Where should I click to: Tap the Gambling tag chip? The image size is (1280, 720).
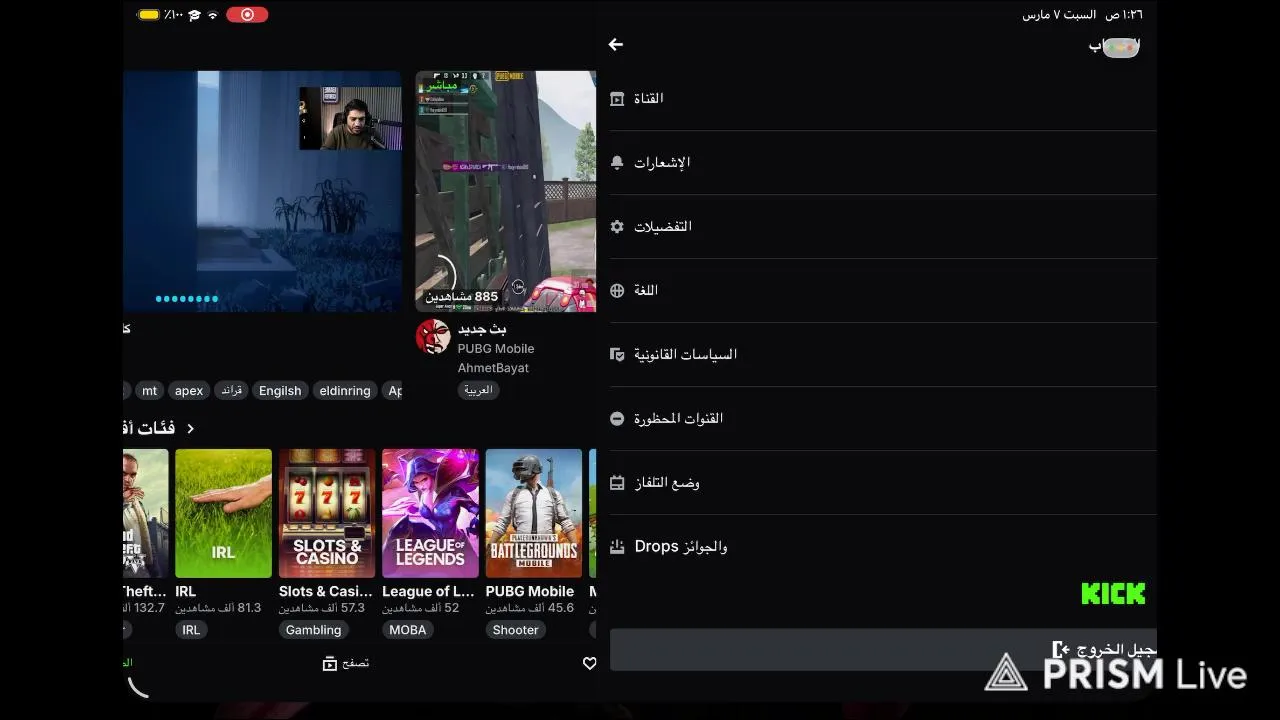click(314, 630)
